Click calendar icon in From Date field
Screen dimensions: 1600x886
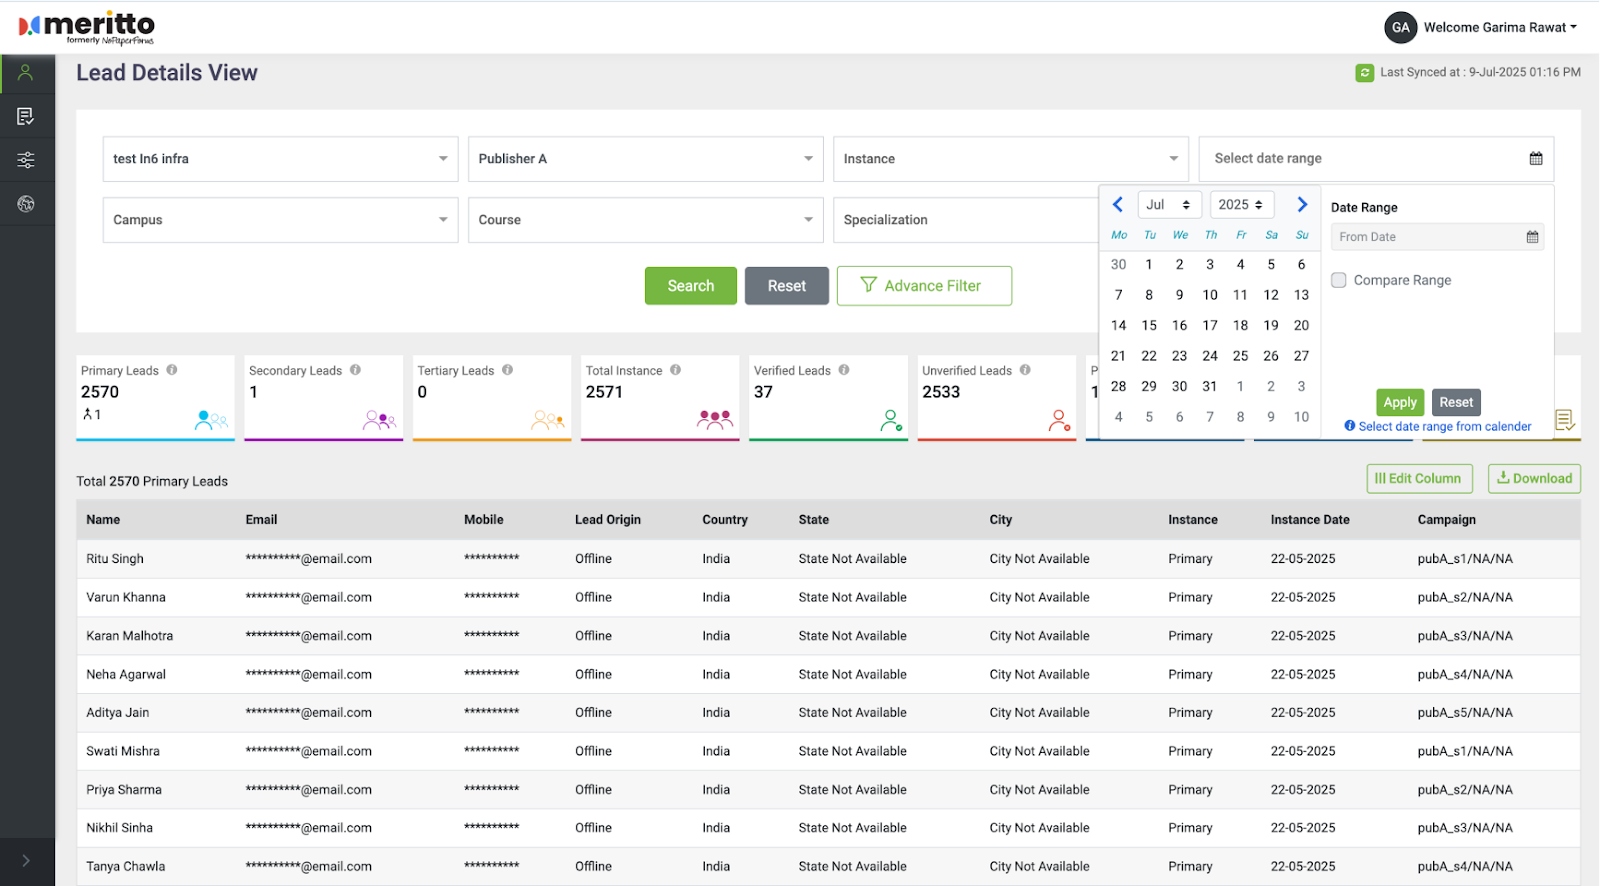pos(1532,237)
